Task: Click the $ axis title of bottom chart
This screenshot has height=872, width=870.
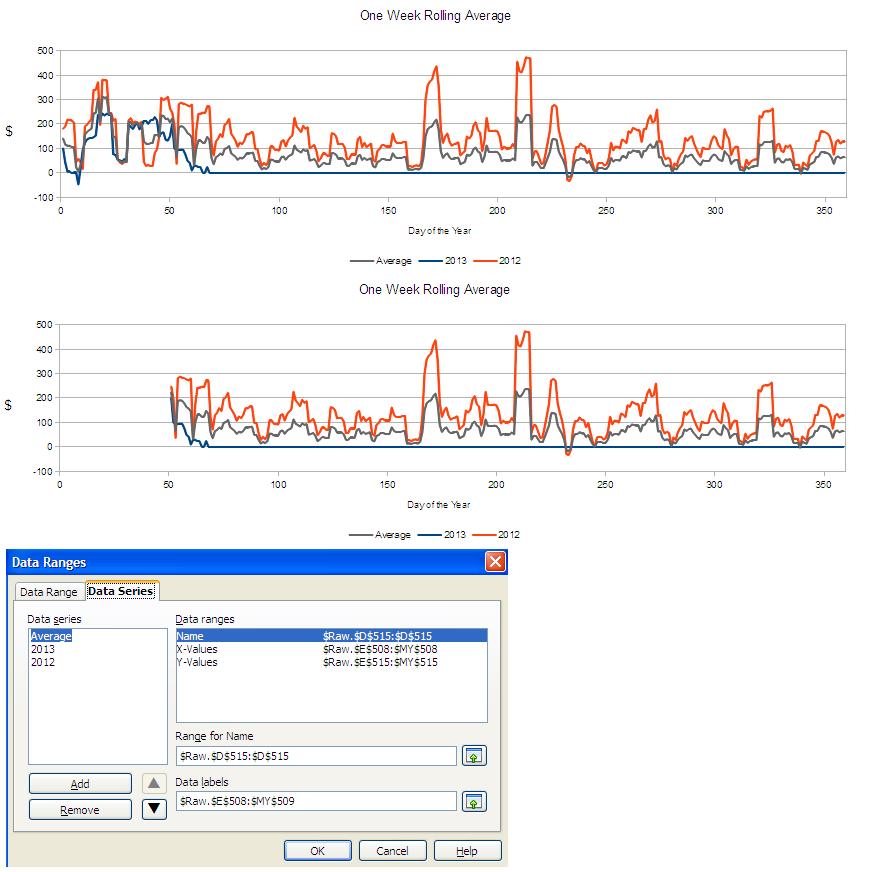Action: 8,405
